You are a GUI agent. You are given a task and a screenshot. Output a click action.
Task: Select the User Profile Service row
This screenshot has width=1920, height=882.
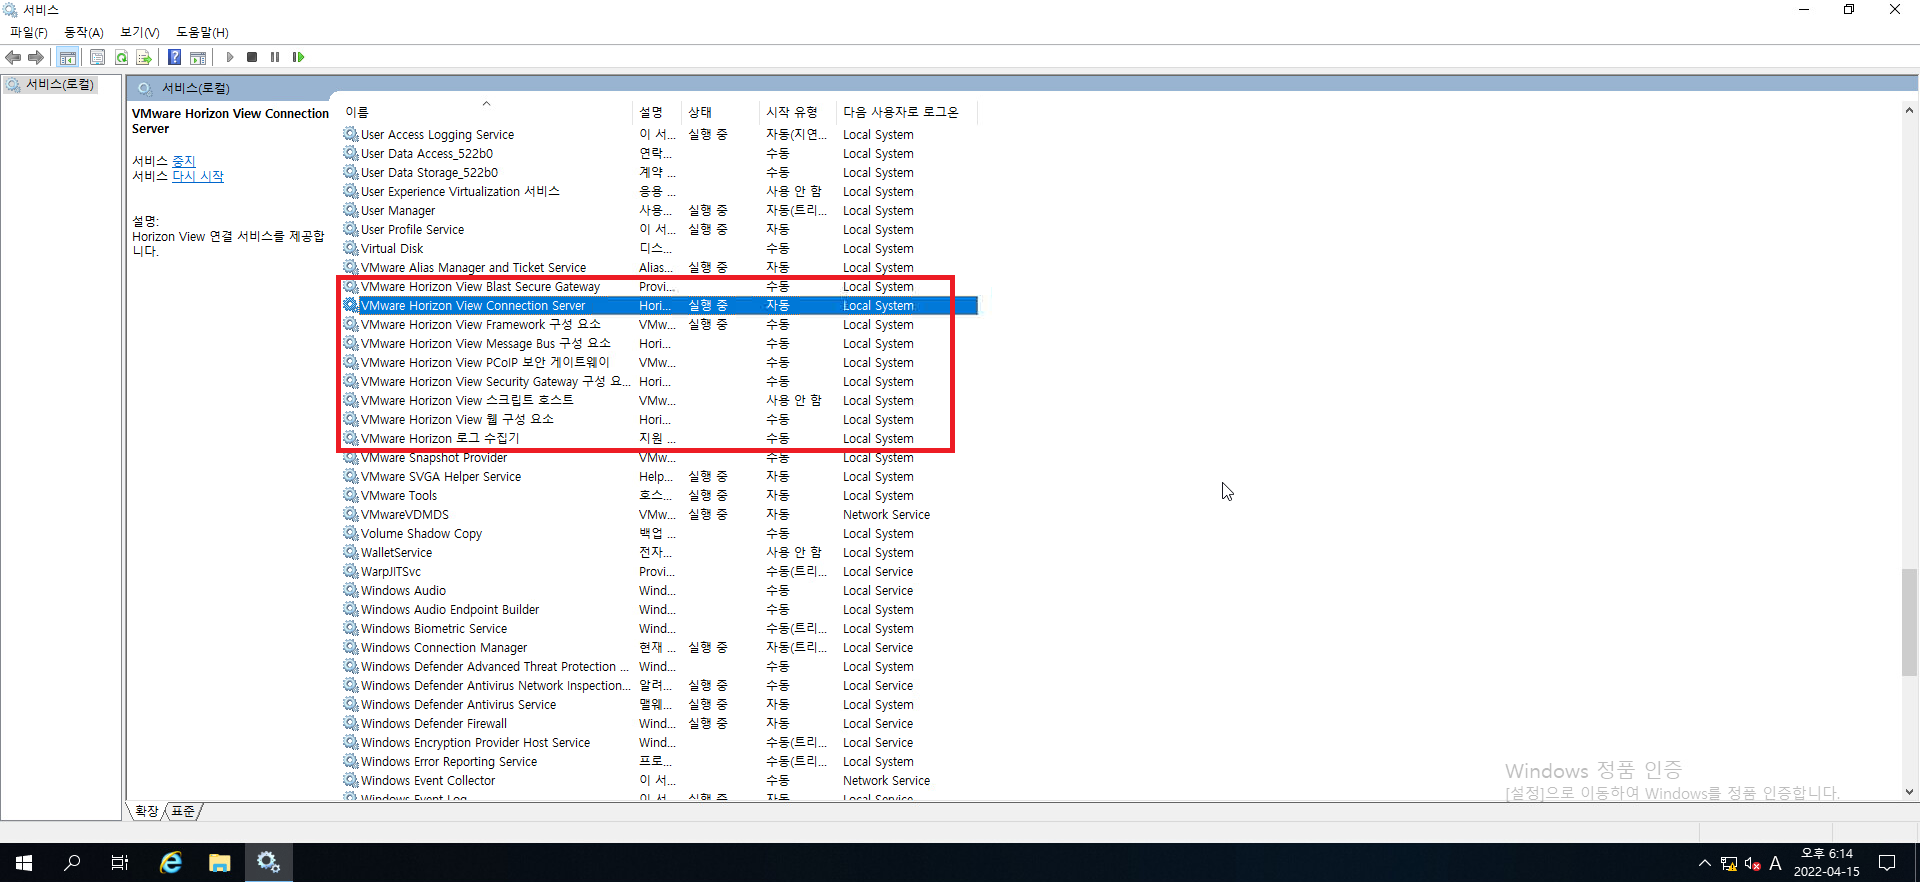[x=659, y=230]
